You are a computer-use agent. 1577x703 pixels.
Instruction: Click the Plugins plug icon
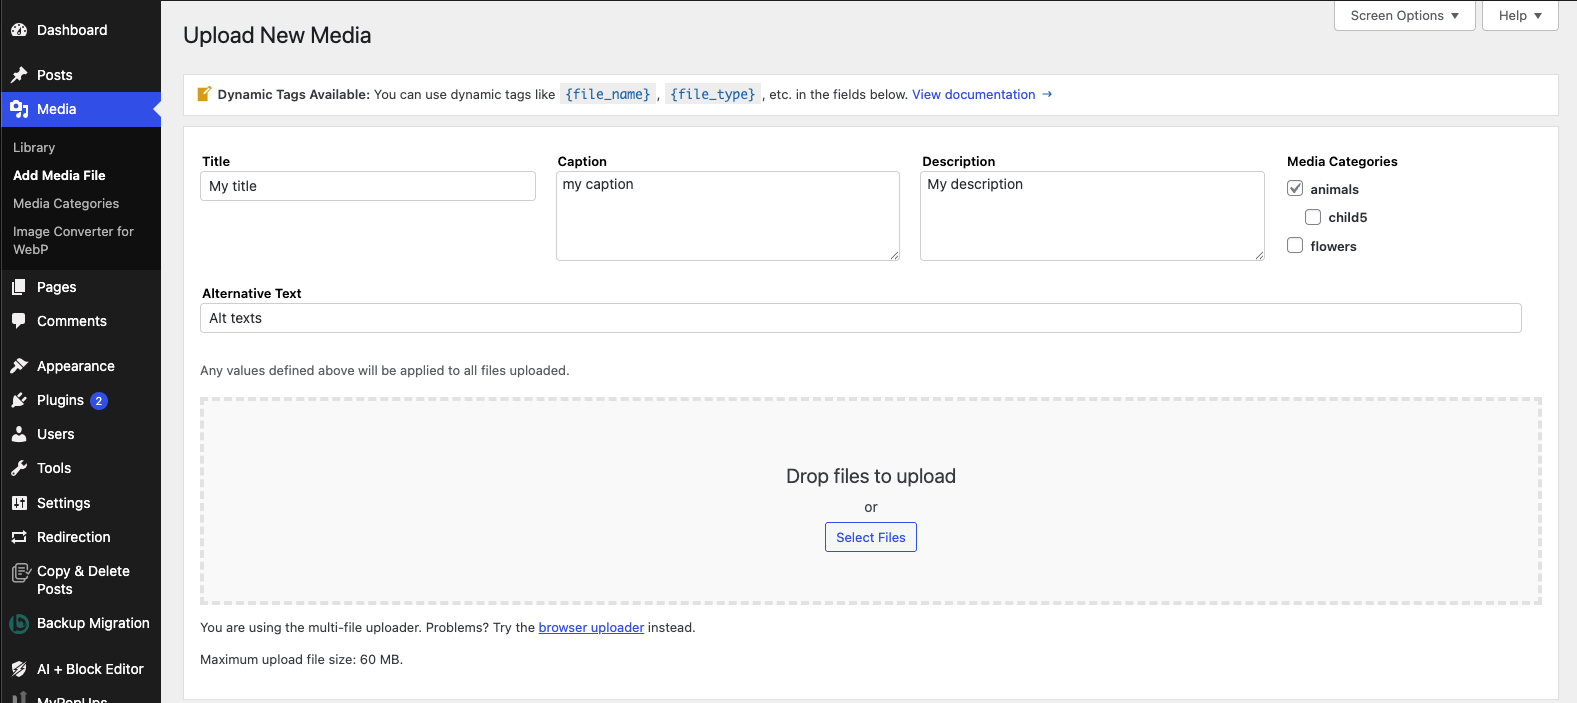tap(19, 400)
